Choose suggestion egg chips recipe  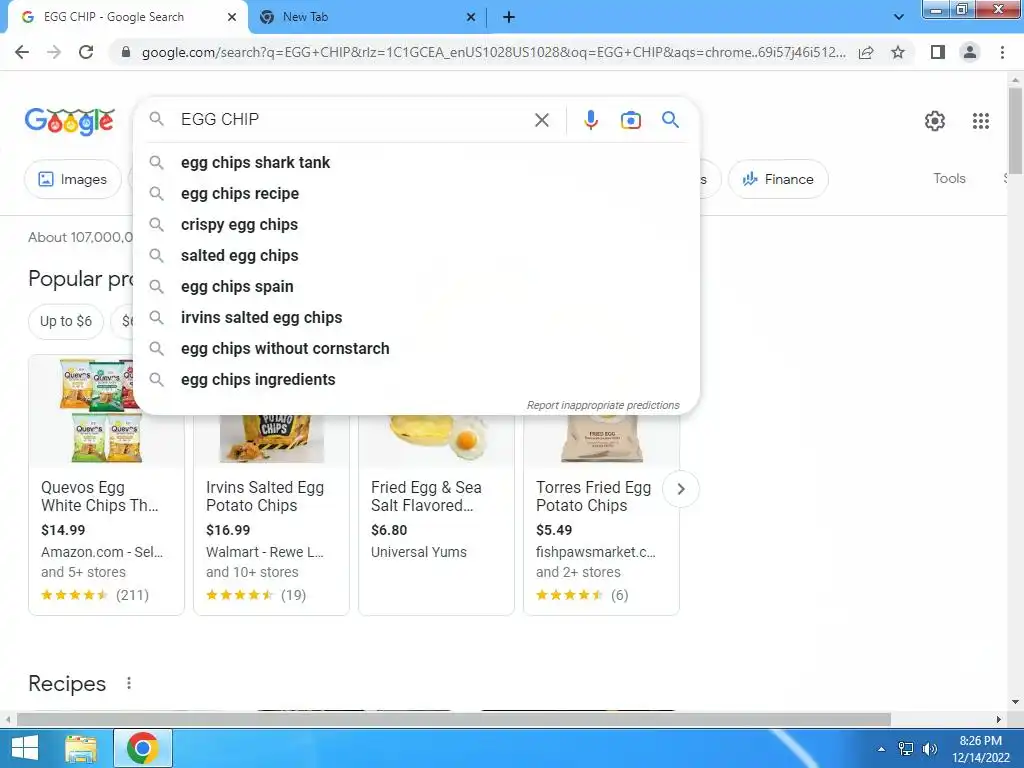[x=416, y=194]
